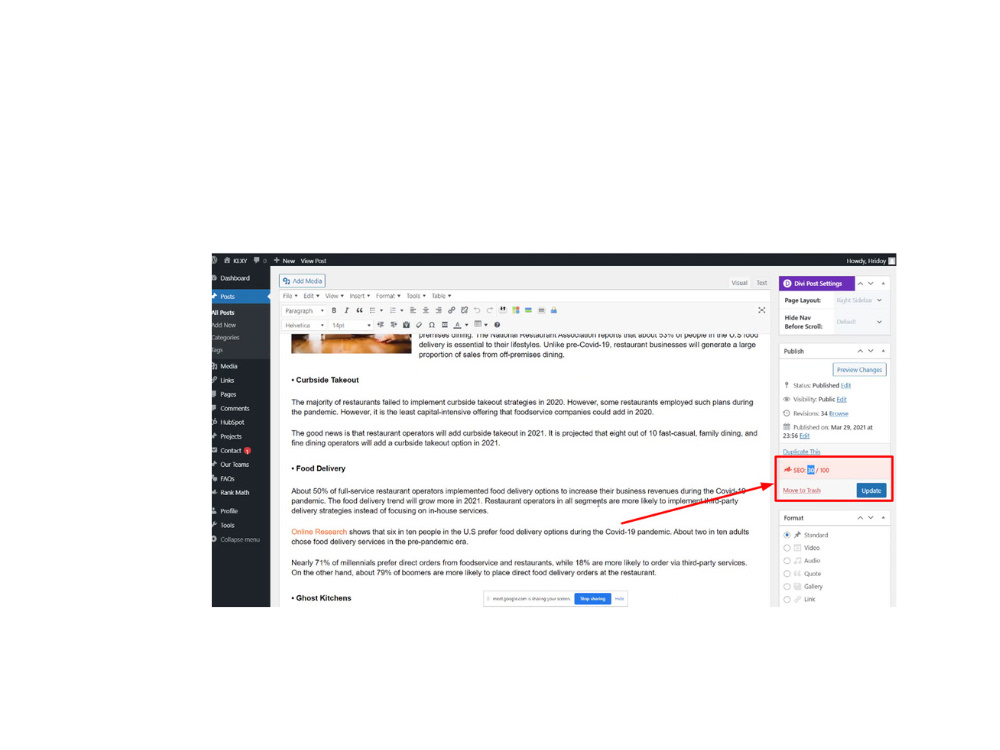
Task: Align text left
Action: point(413,311)
